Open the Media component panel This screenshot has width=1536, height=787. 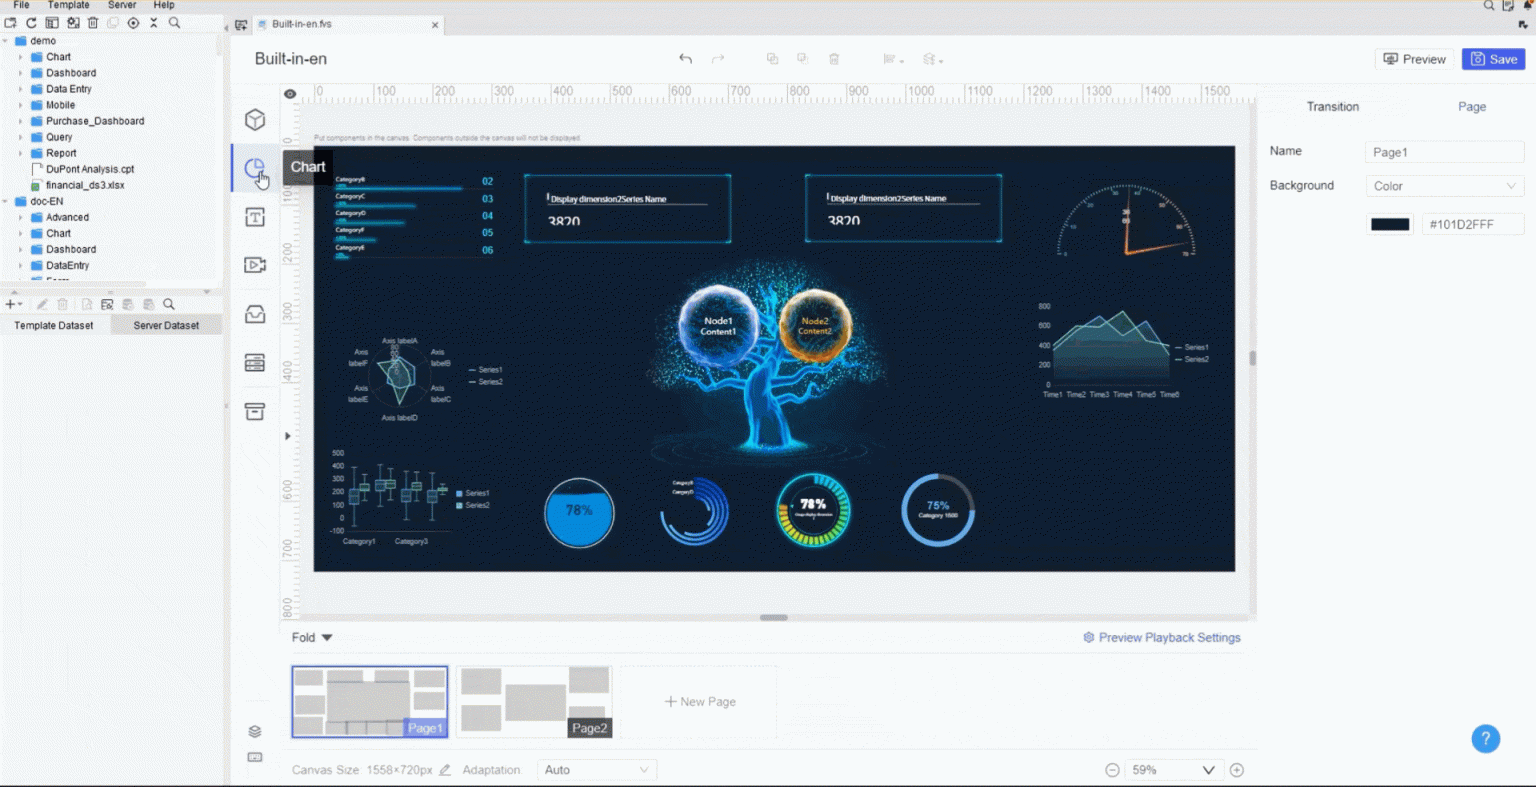point(255,265)
